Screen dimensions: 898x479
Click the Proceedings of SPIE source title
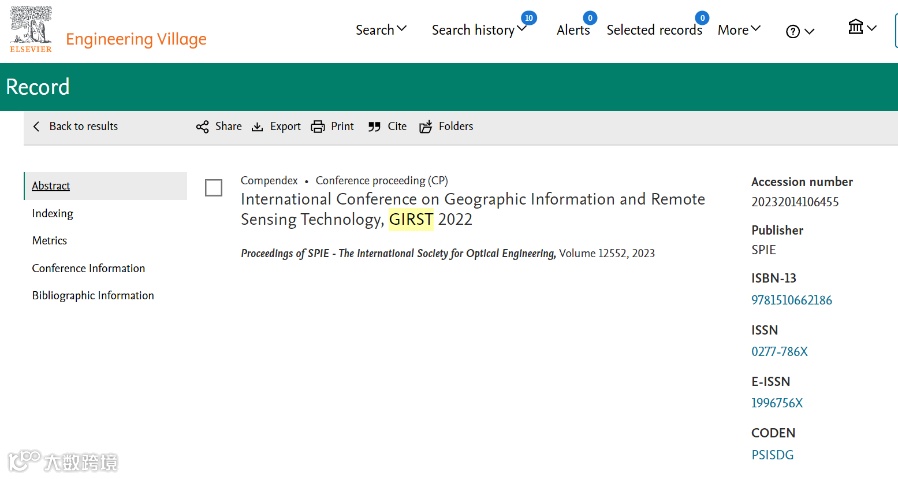click(398, 253)
